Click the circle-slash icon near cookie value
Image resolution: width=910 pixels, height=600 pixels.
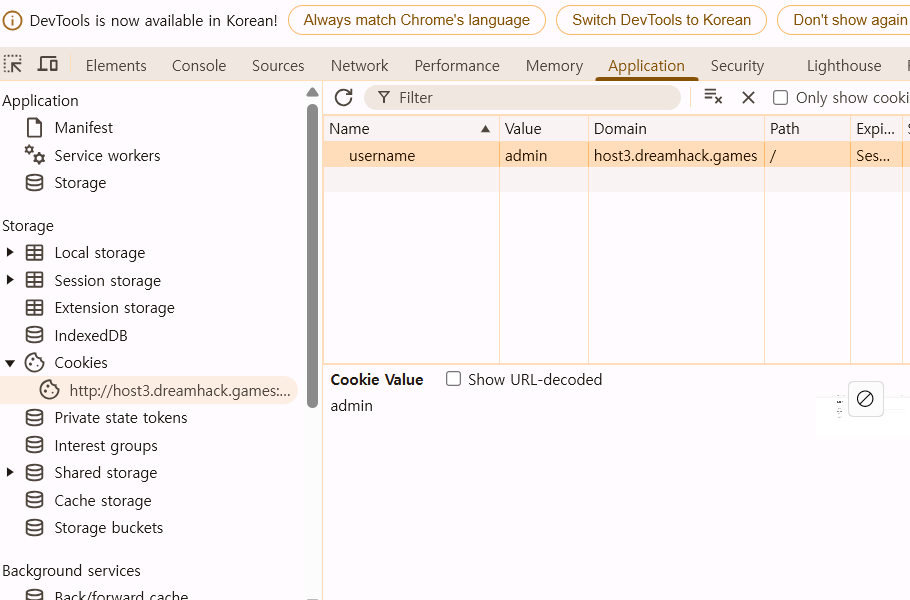click(865, 399)
